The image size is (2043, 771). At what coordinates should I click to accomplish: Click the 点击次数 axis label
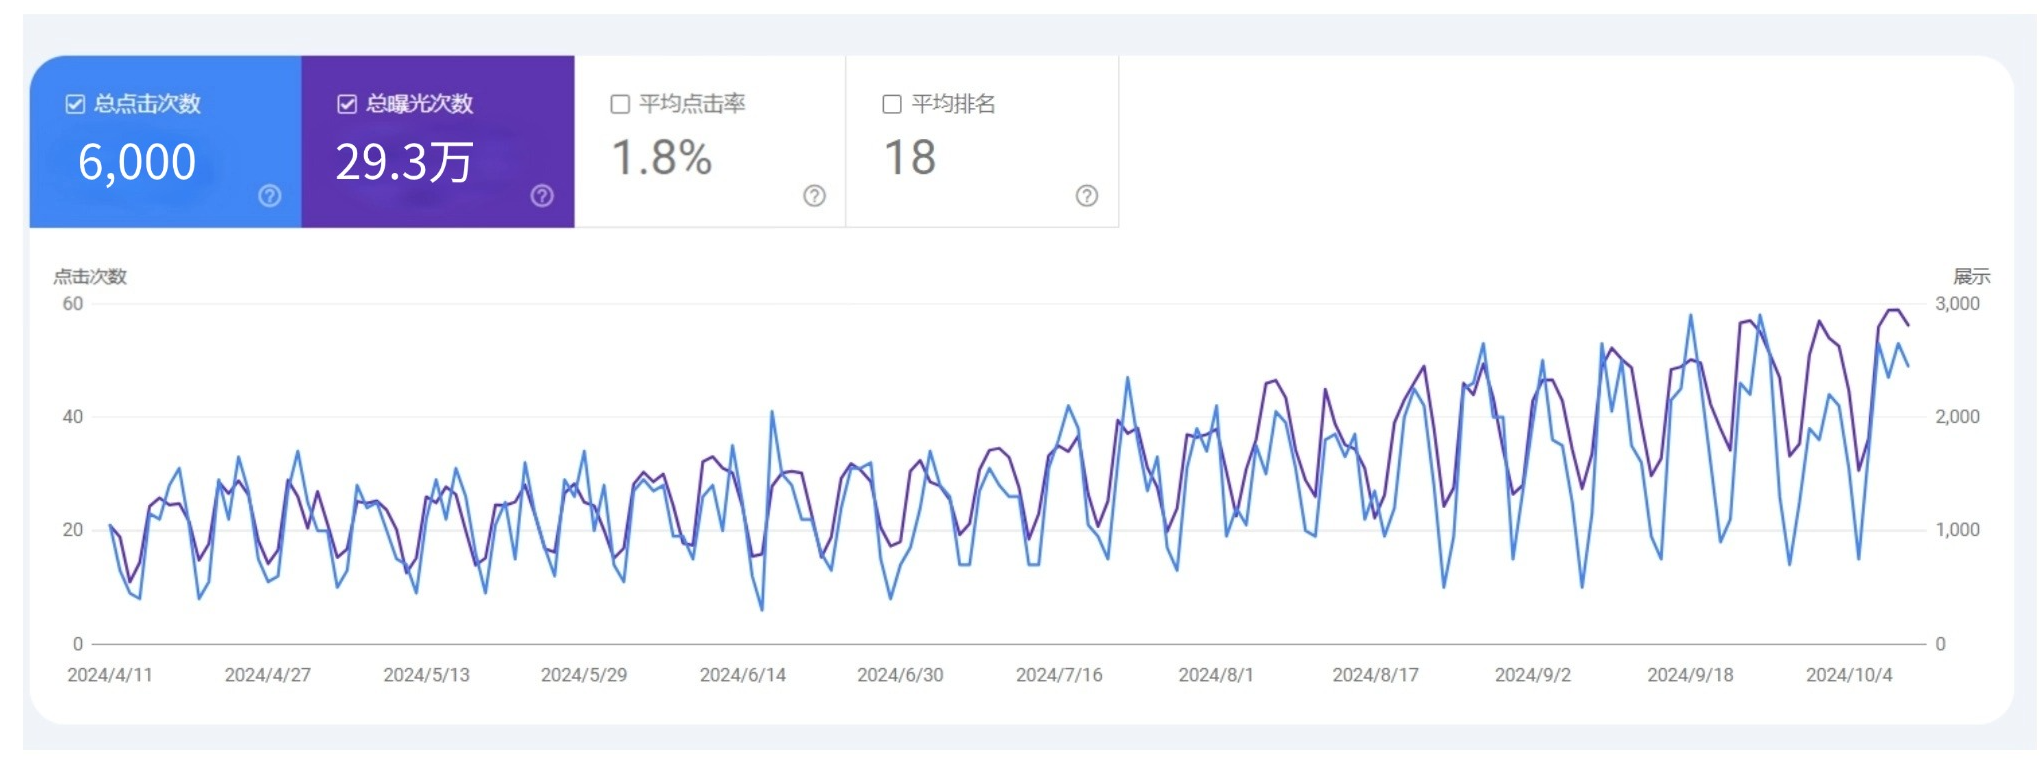pos(90,277)
